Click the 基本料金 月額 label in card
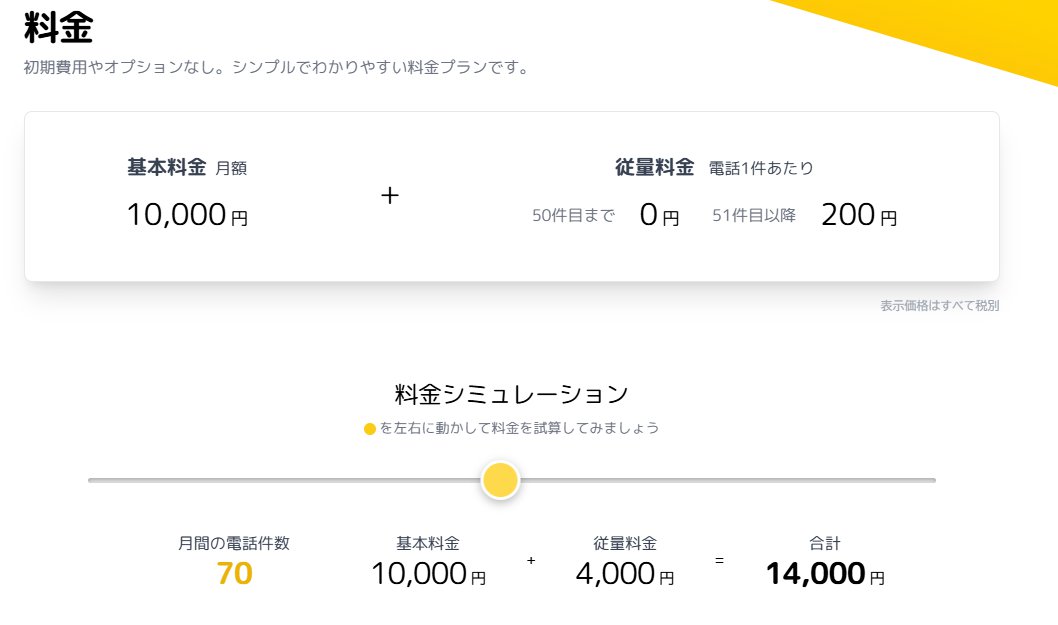The image size is (1058, 625). (x=187, y=167)
